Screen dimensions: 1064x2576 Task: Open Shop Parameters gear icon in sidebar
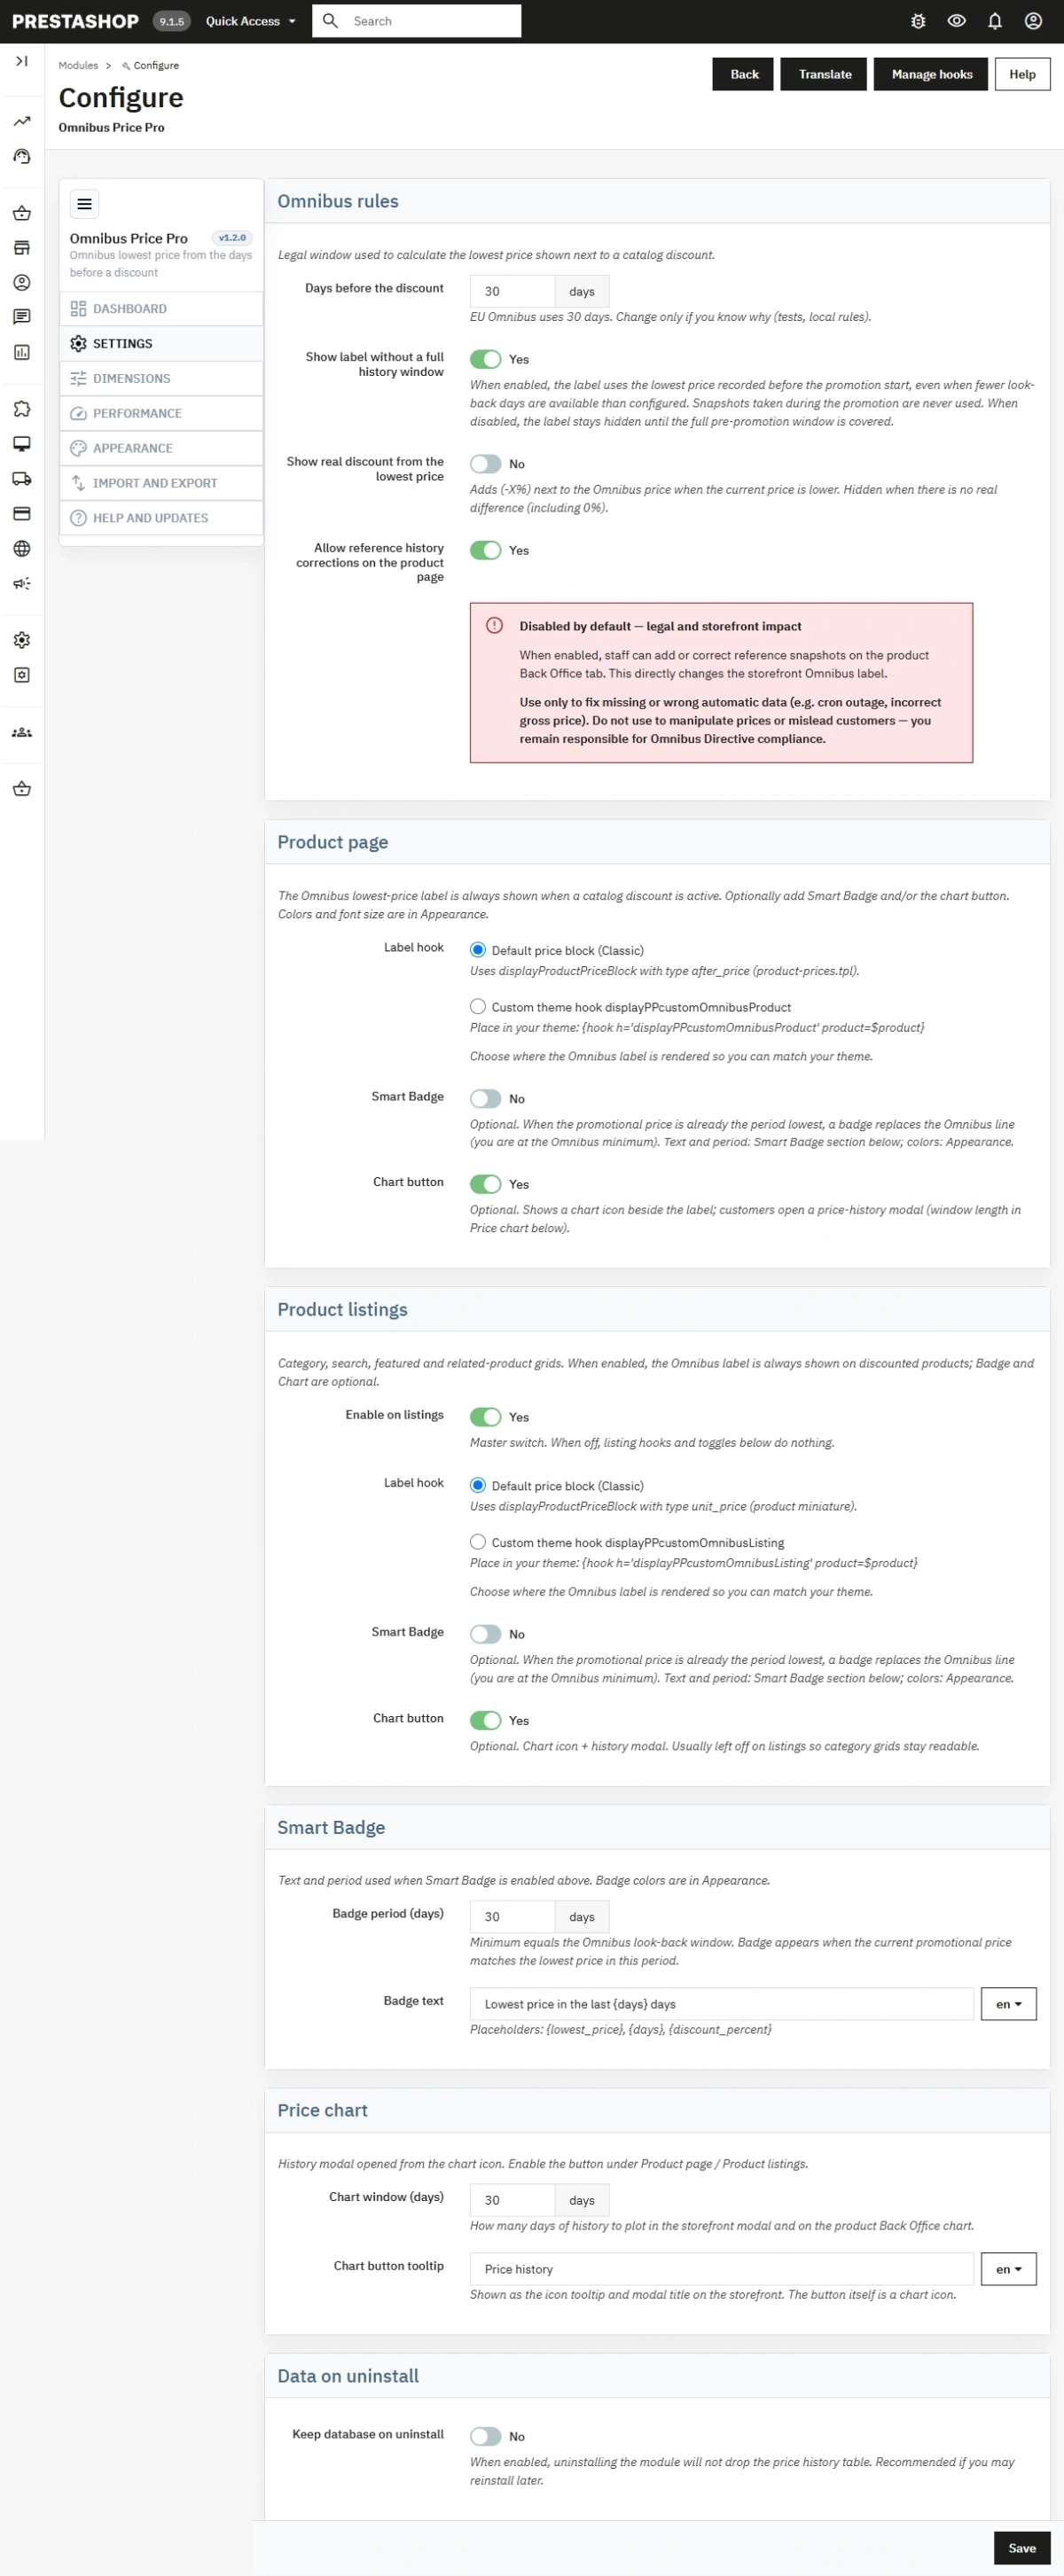point(21,640)
